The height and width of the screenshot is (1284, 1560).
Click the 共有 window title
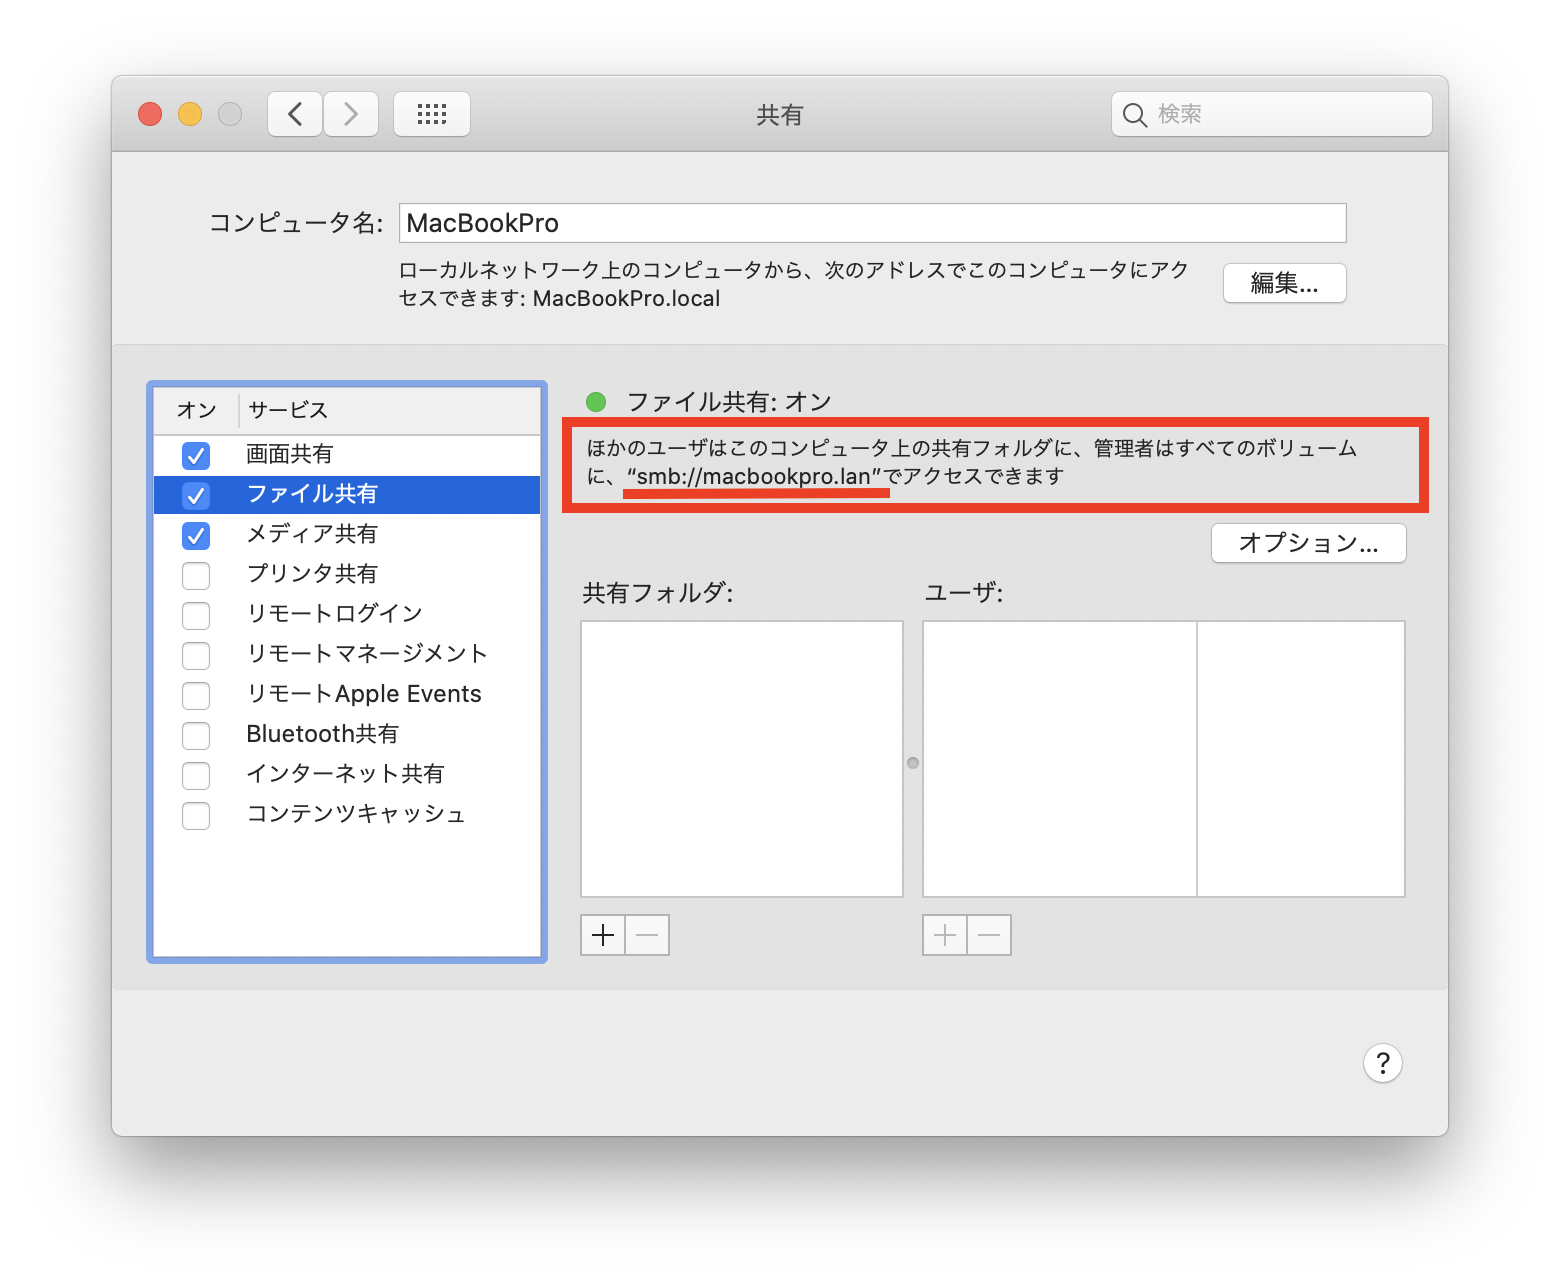pos(780,115)
